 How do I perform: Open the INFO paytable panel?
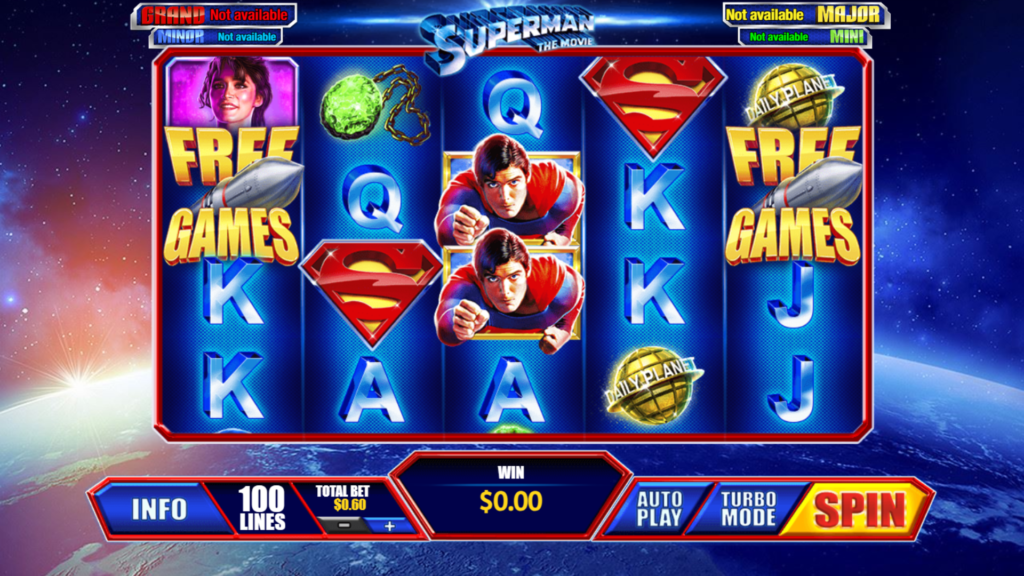point(159,509)
